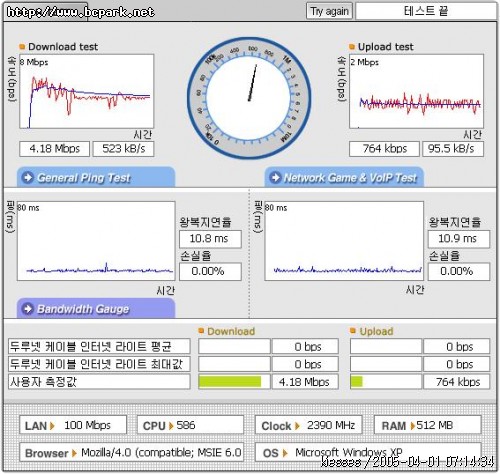Screen dimensions: 500x474
Task: Click the orange bullet next to Download test
Action: (x=22, y=47)
